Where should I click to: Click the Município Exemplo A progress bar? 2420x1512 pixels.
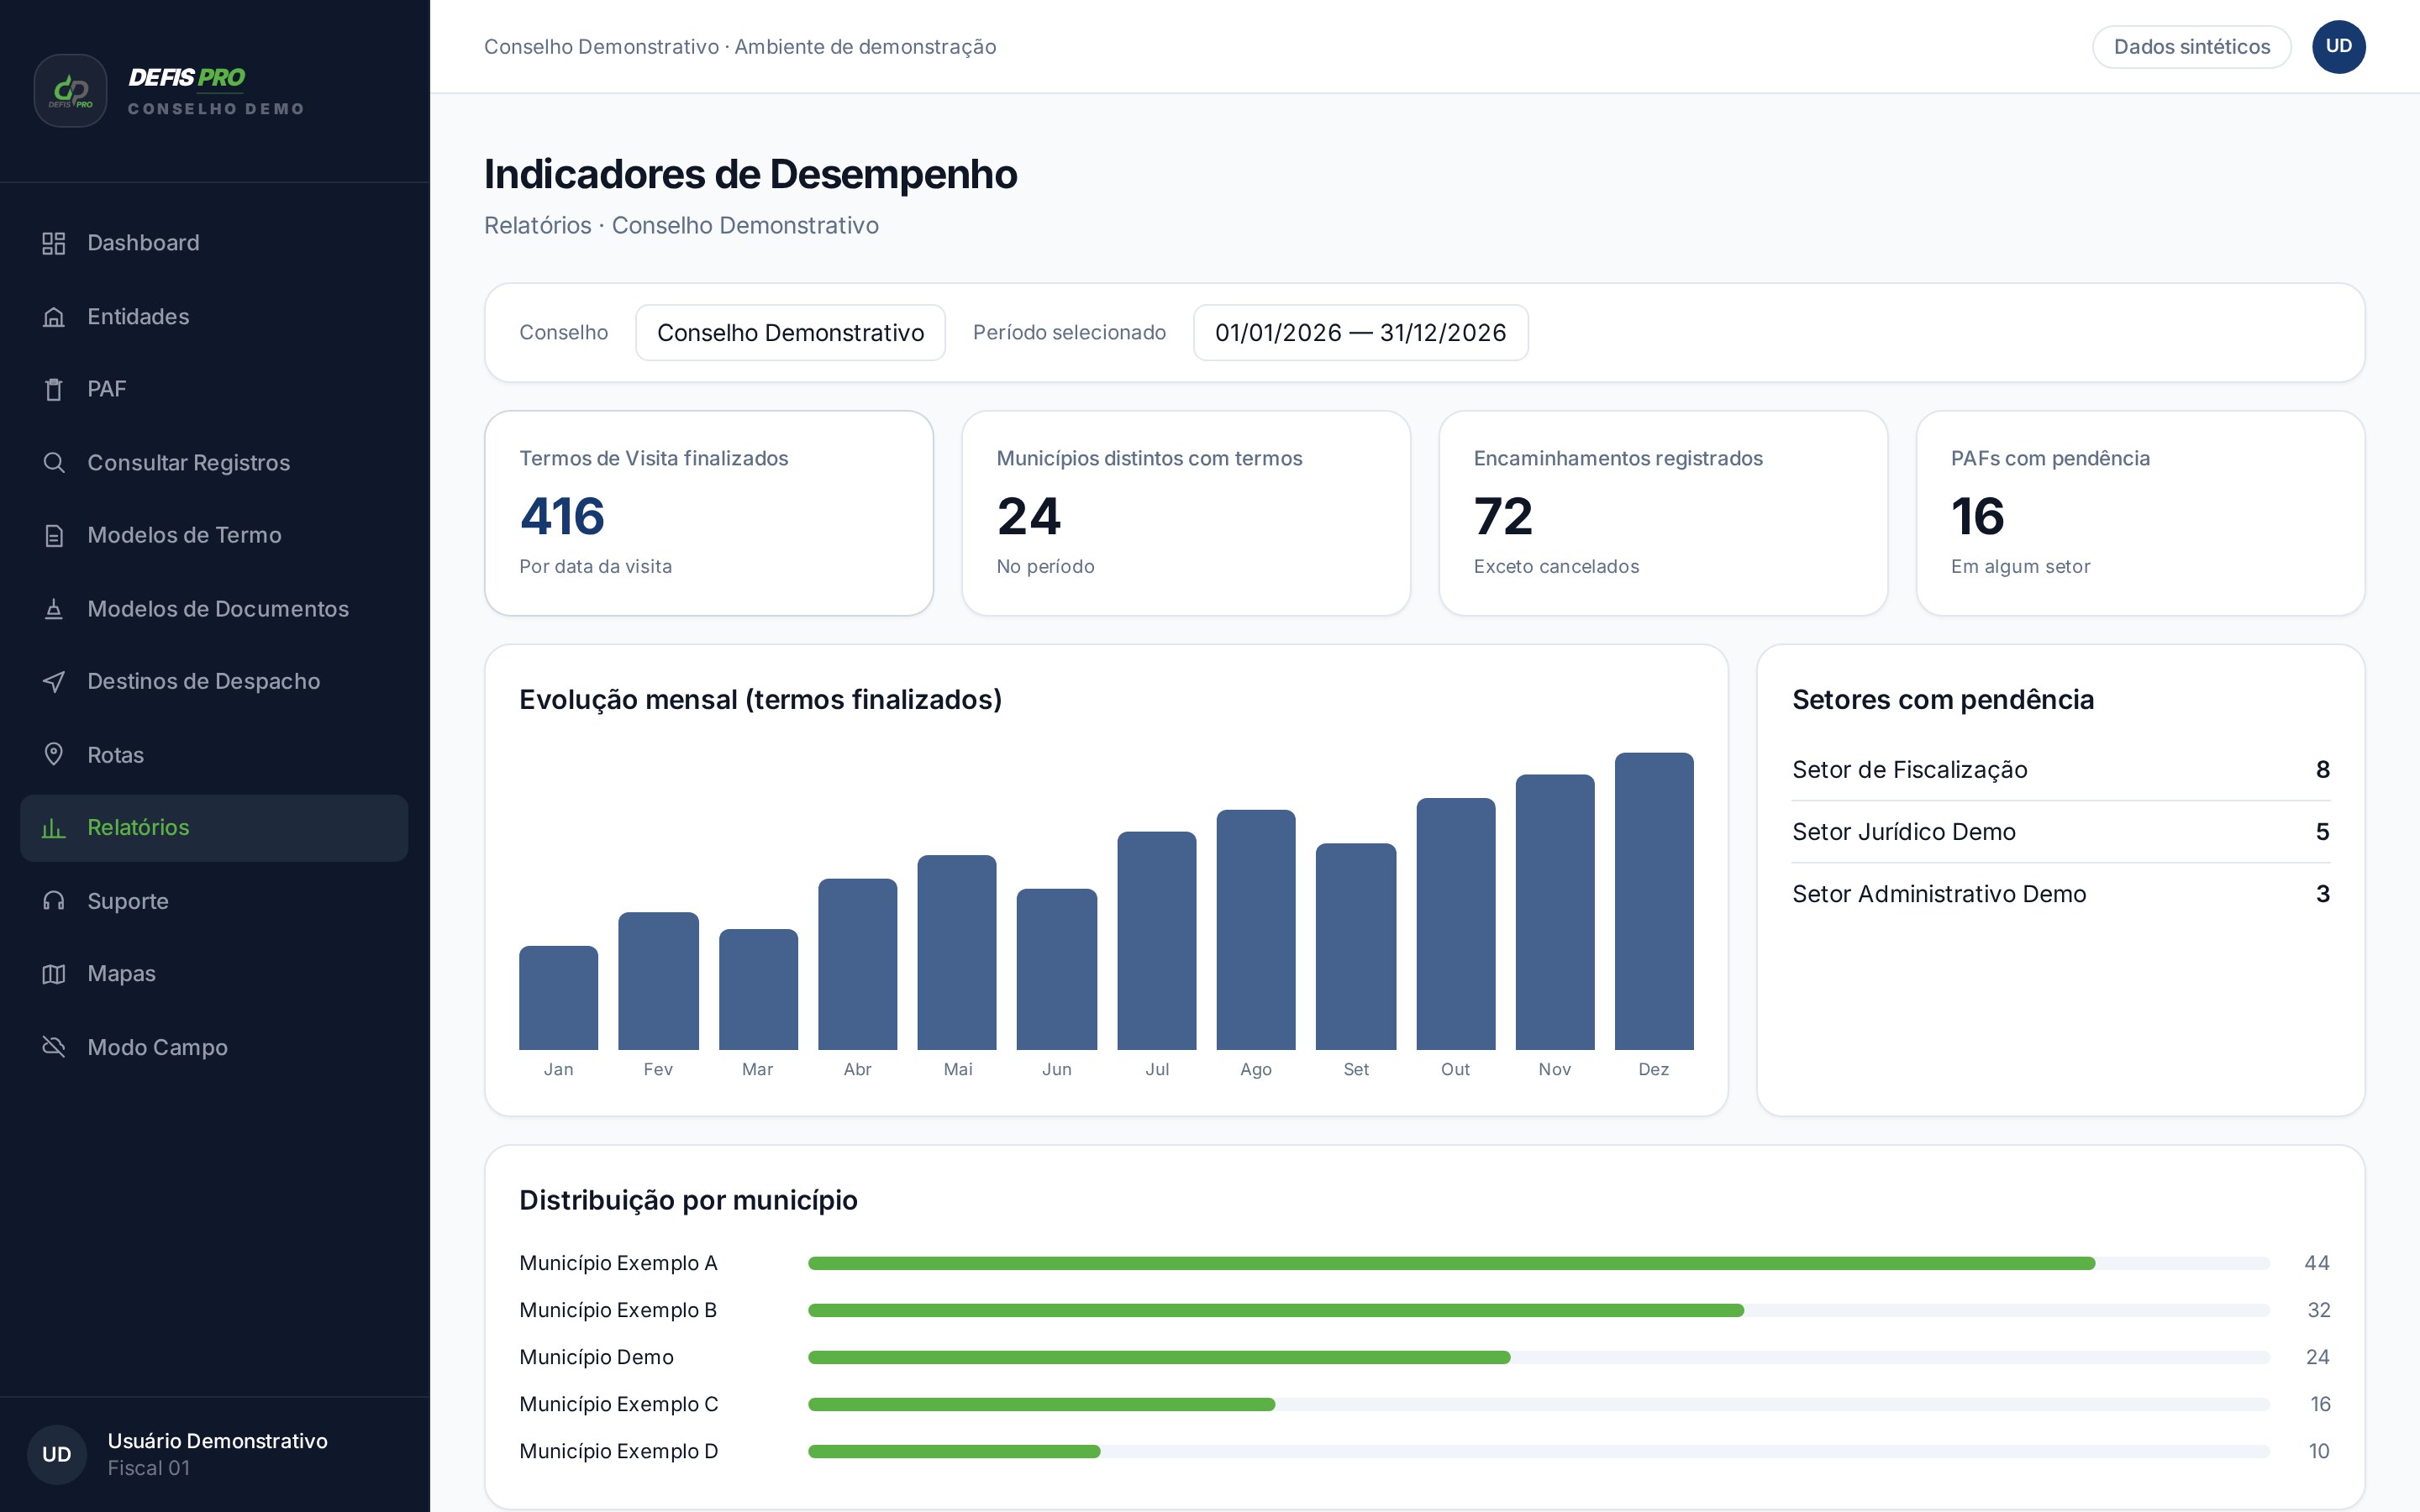point(1539,1264)
